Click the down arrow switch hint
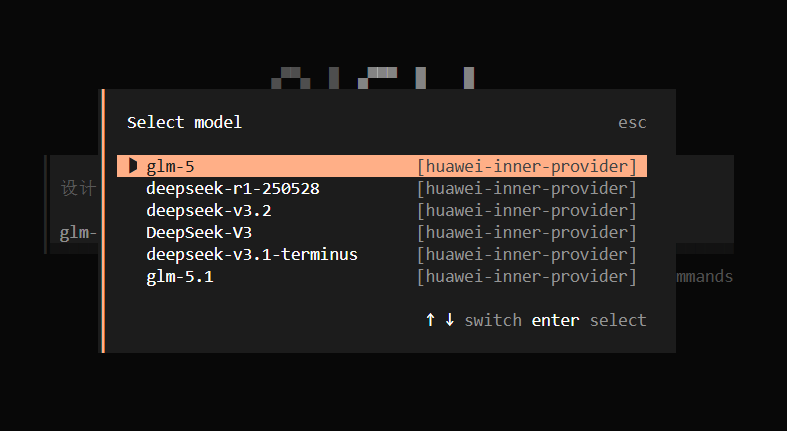The width and height of the screenshot is (787, 431). click(450, 320)
